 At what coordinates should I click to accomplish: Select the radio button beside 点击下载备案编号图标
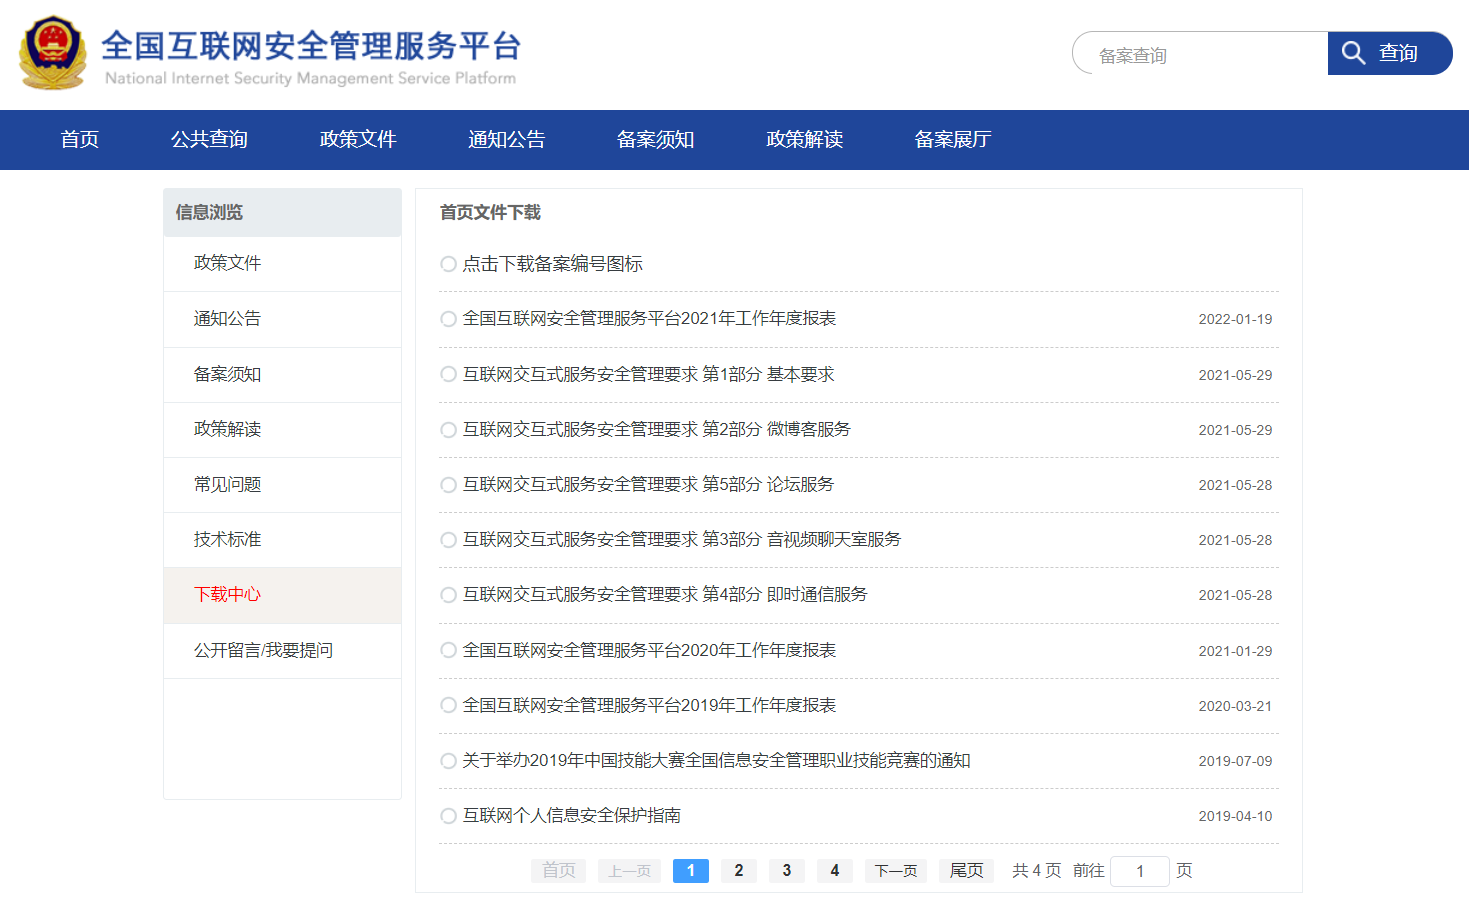(x=448, y=264)
